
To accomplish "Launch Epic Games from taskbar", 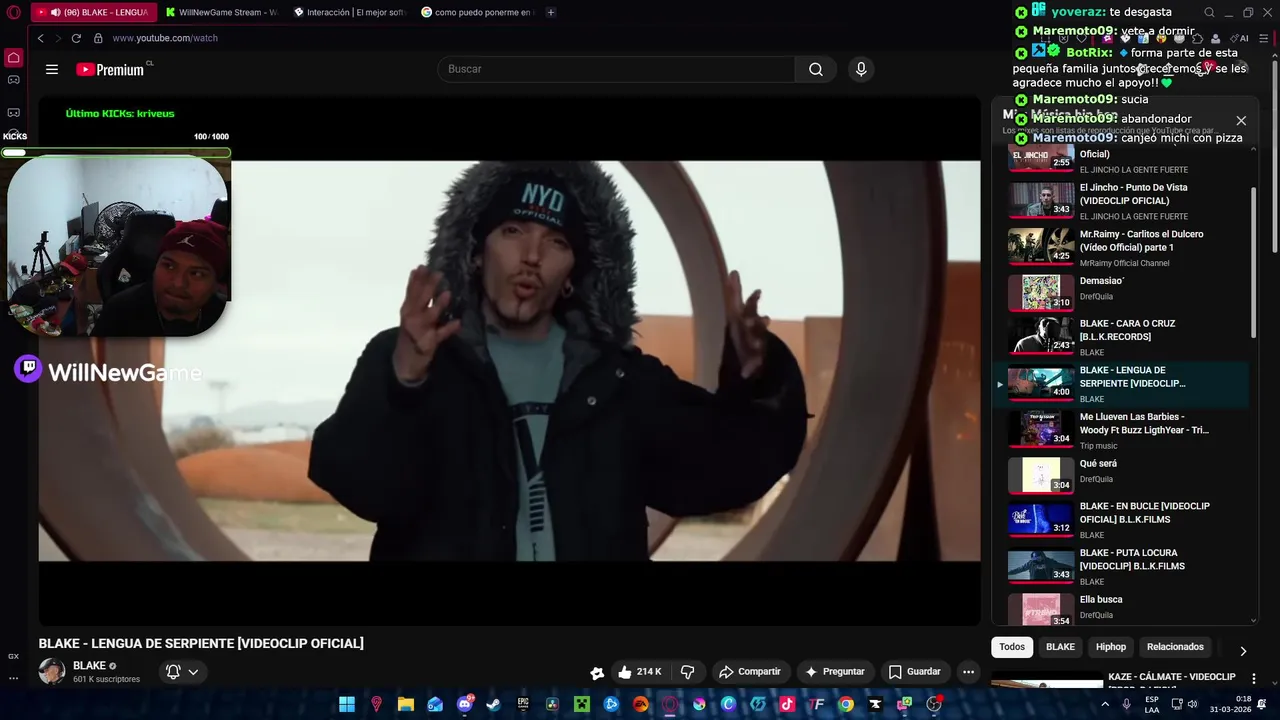I will (x=523, y=704).
